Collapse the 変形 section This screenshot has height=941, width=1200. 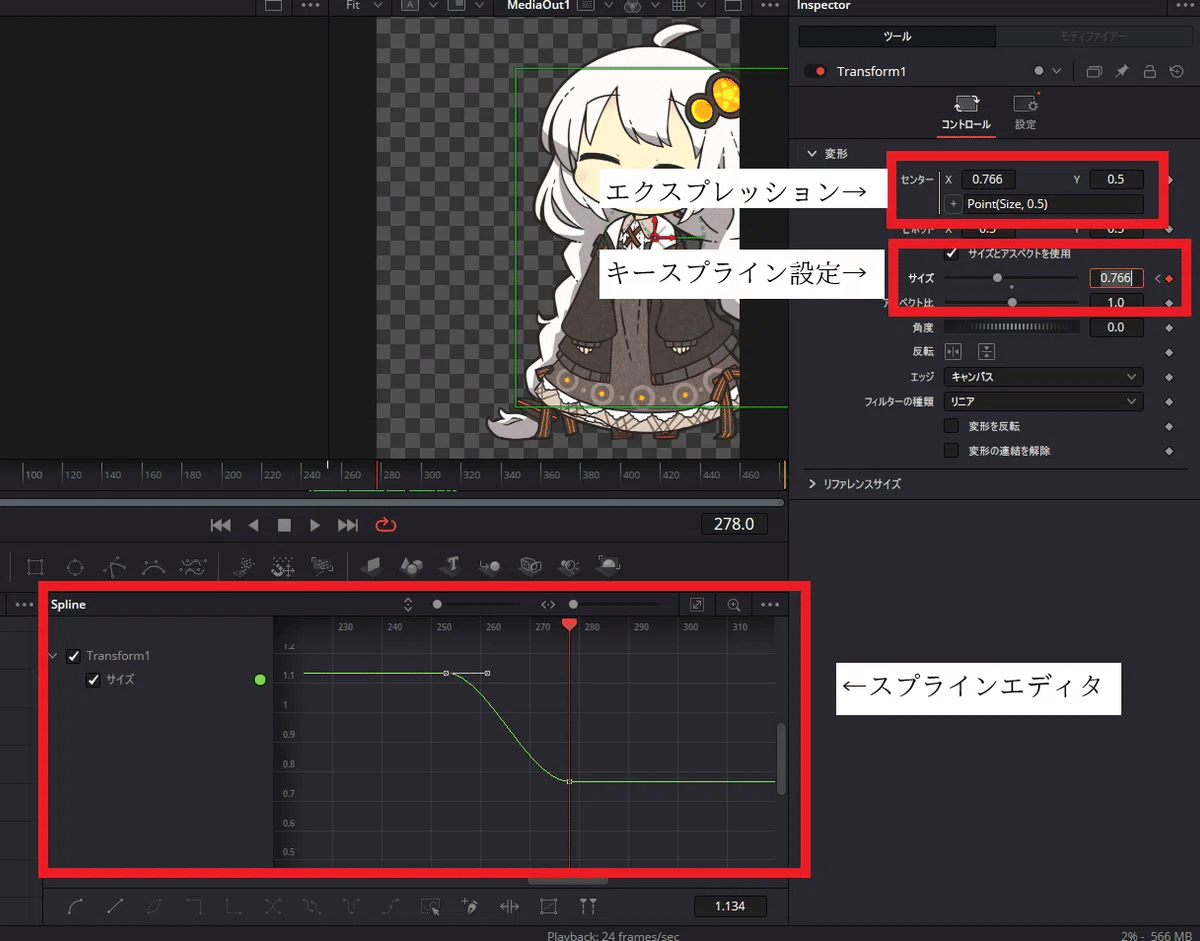[812, 154]
